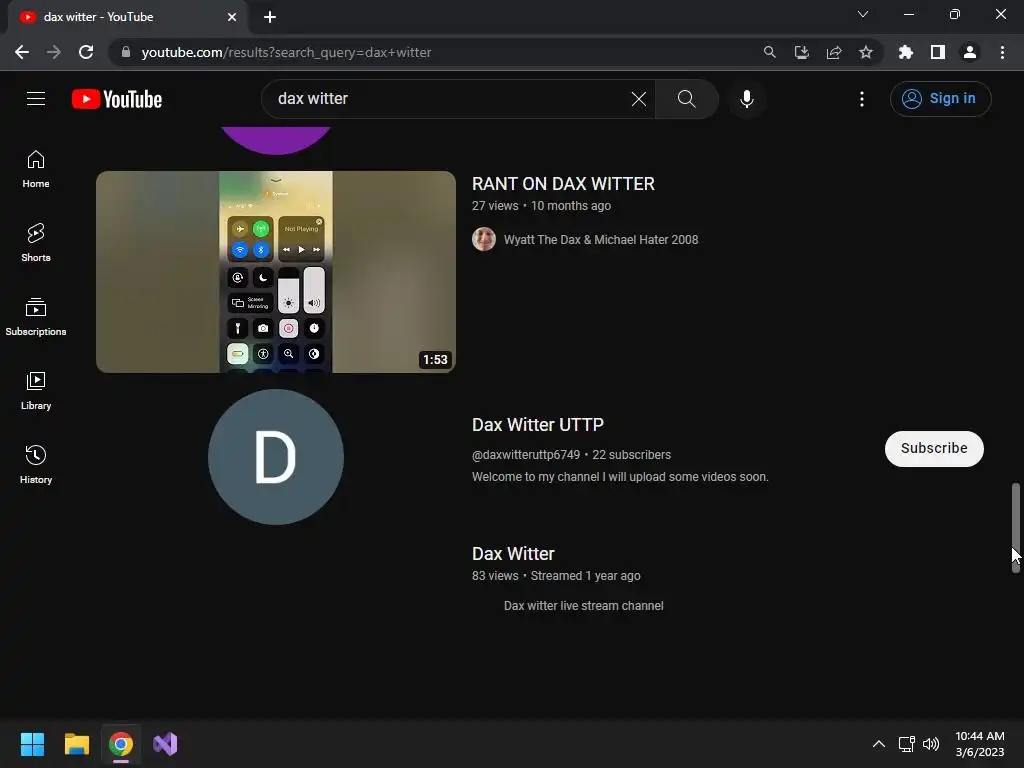Bookmark this tab with star

865,52
